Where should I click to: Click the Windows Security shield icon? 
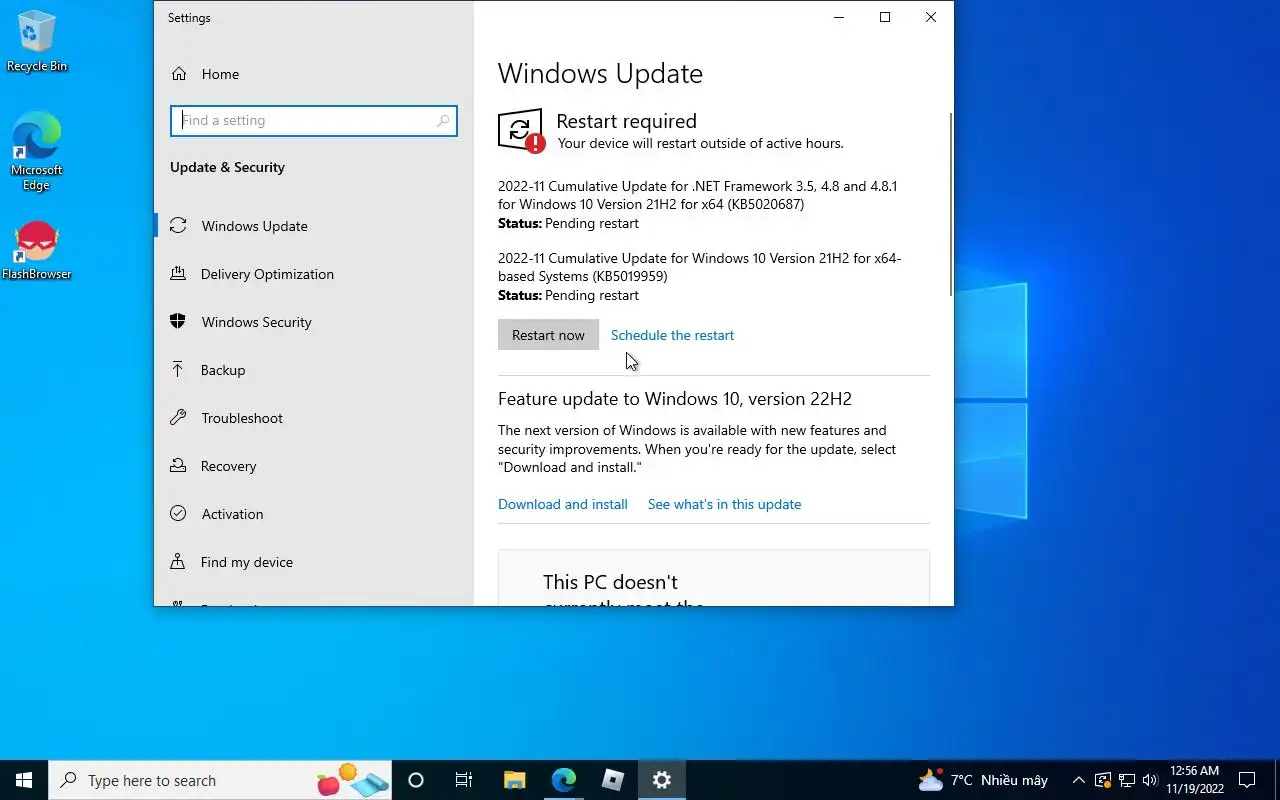[x=178, y=322]
